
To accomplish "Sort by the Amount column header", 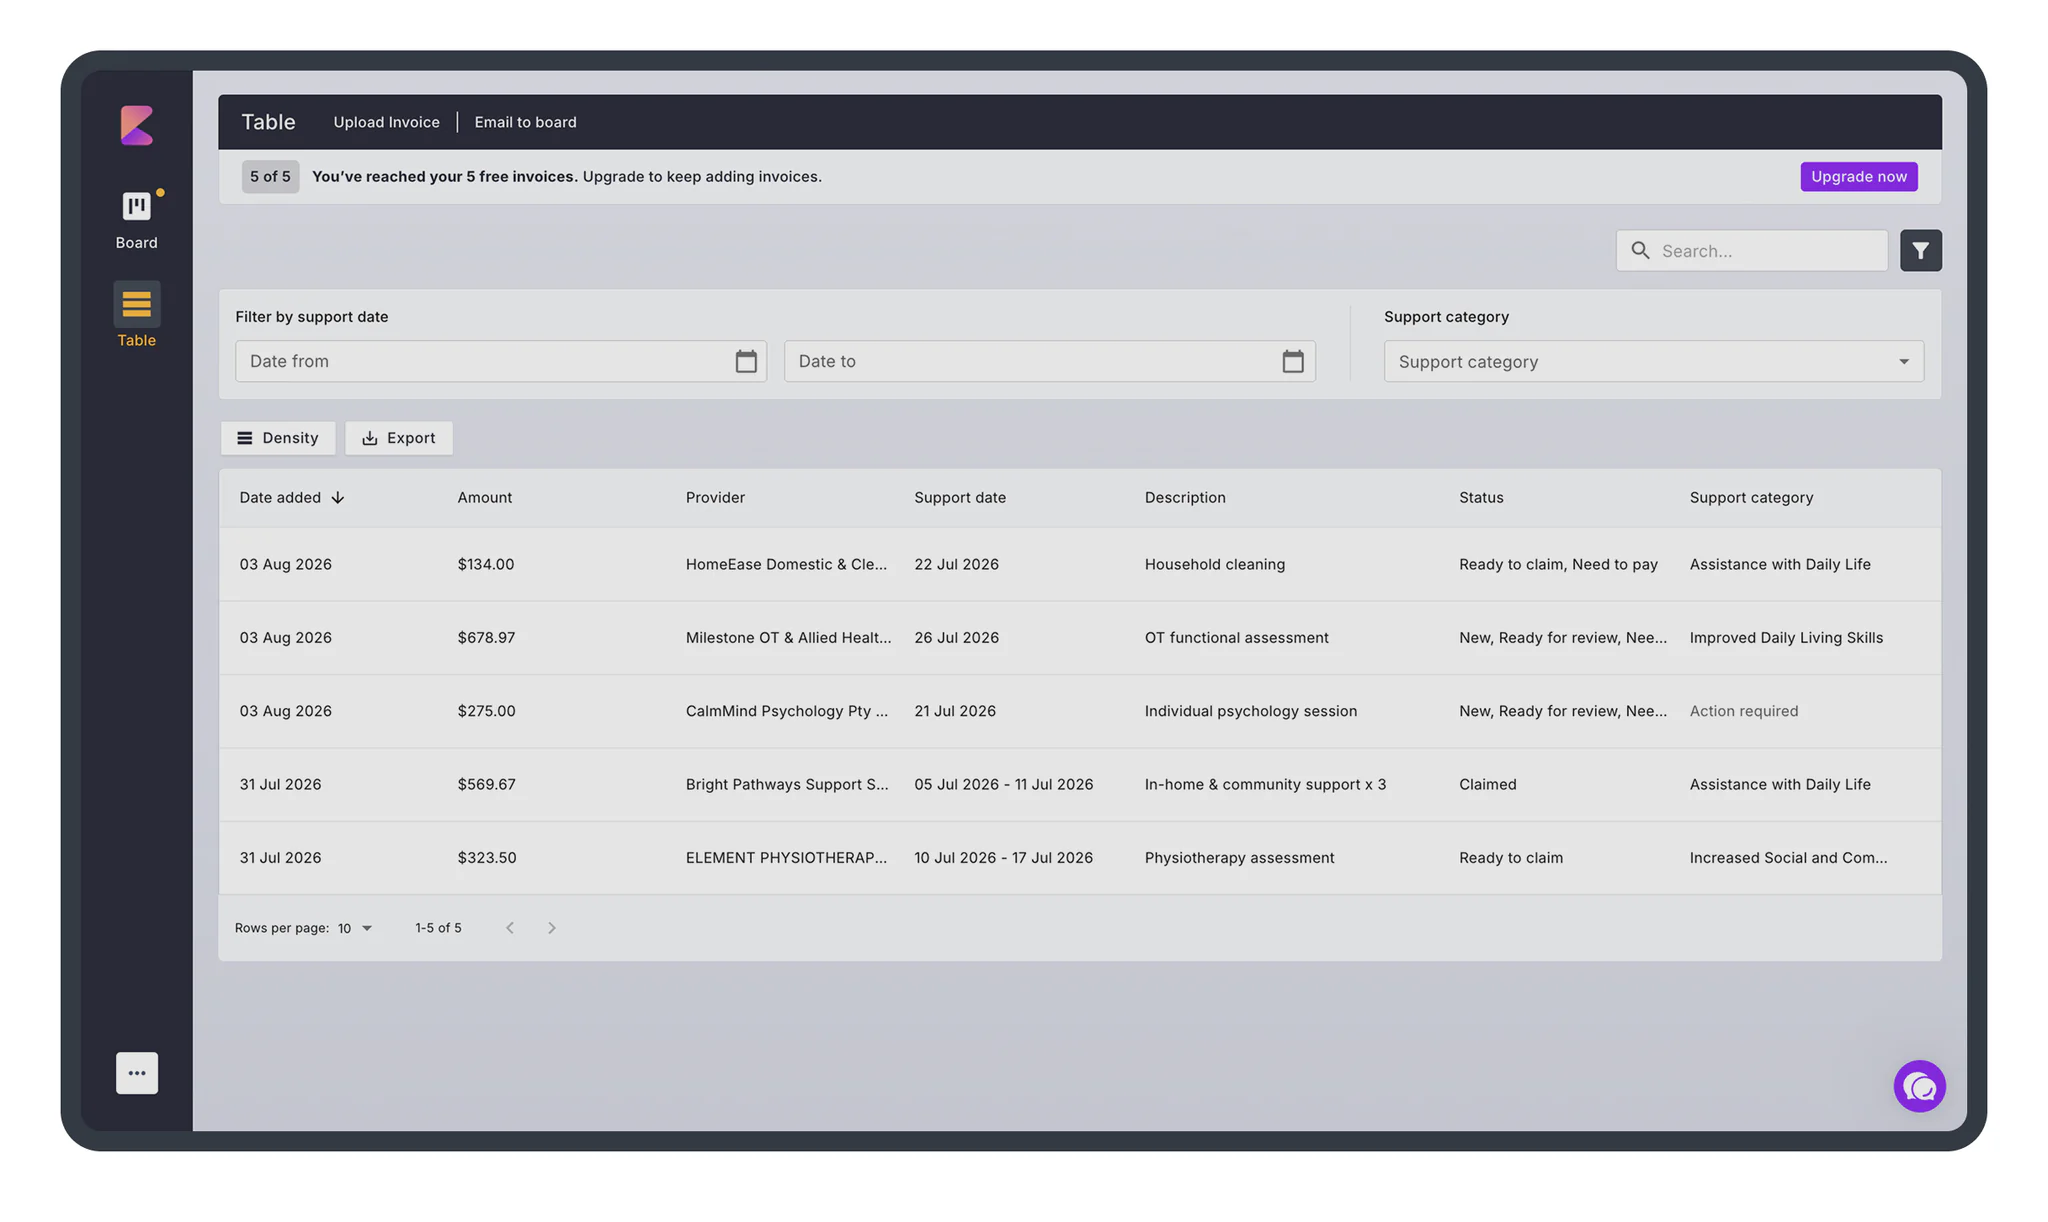I will coord(485,498).
